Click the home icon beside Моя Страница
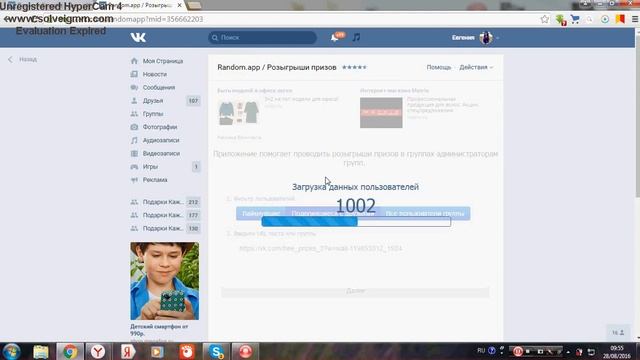 (x=134, y=61)
